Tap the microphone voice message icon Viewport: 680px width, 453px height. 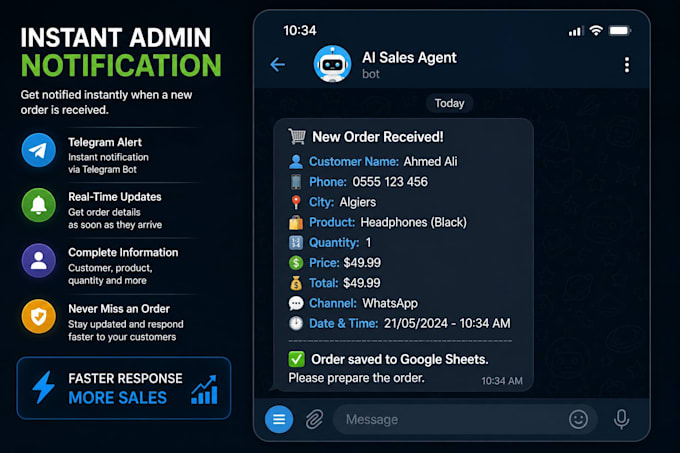click(x=621, y=419)
